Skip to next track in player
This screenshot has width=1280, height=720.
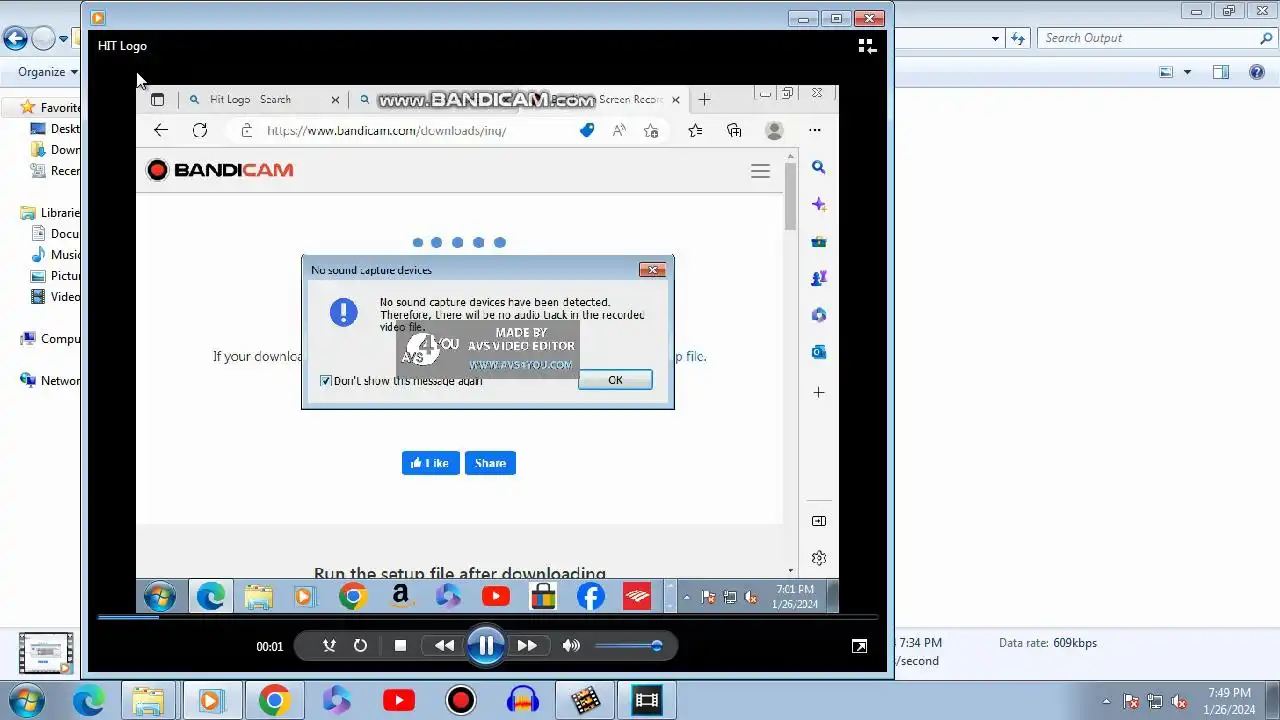527,646
